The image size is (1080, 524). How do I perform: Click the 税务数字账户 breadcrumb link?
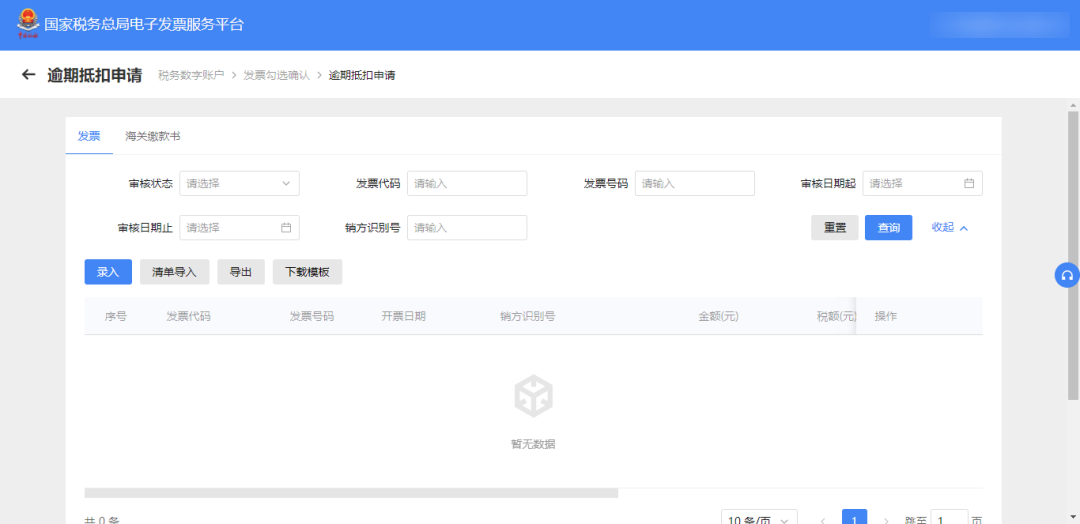[191, 75]
